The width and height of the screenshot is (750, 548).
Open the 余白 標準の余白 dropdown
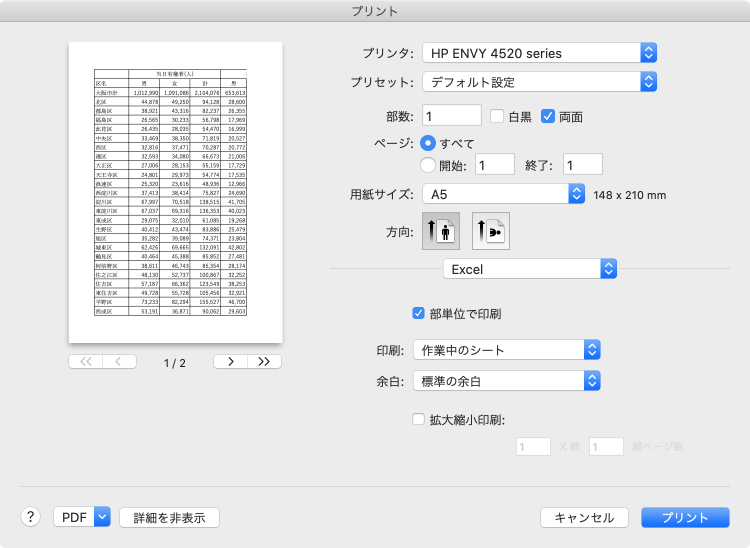pos(507,381)
